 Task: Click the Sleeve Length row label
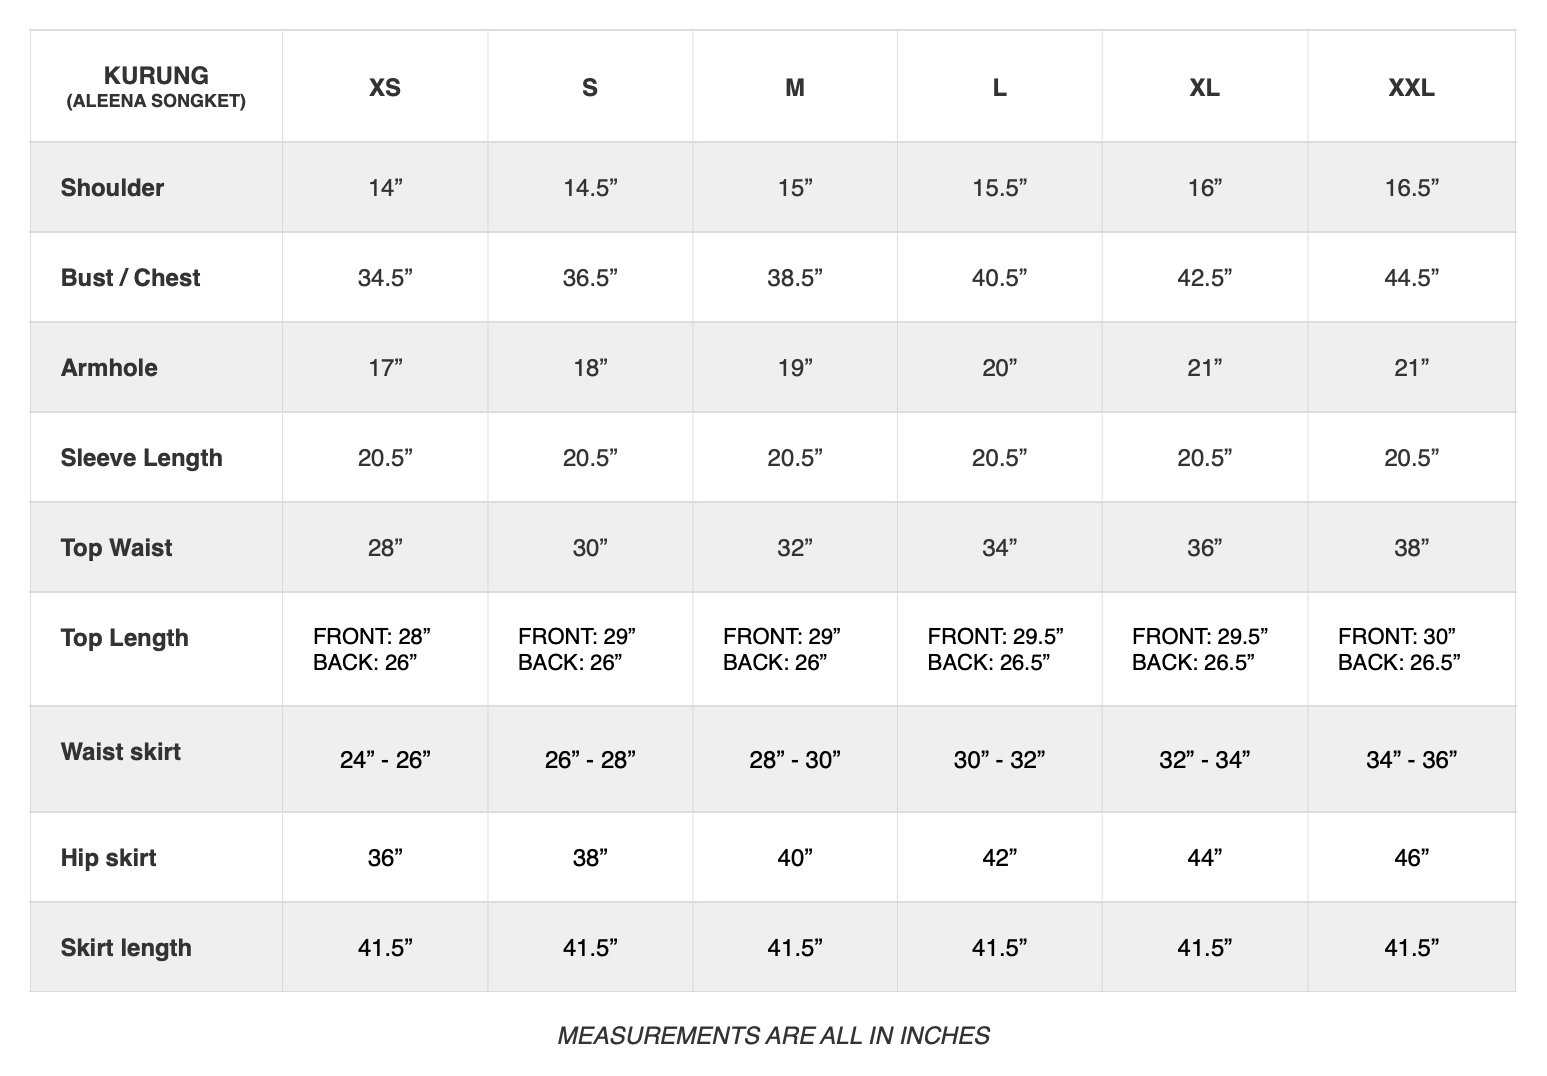[141, 458]
